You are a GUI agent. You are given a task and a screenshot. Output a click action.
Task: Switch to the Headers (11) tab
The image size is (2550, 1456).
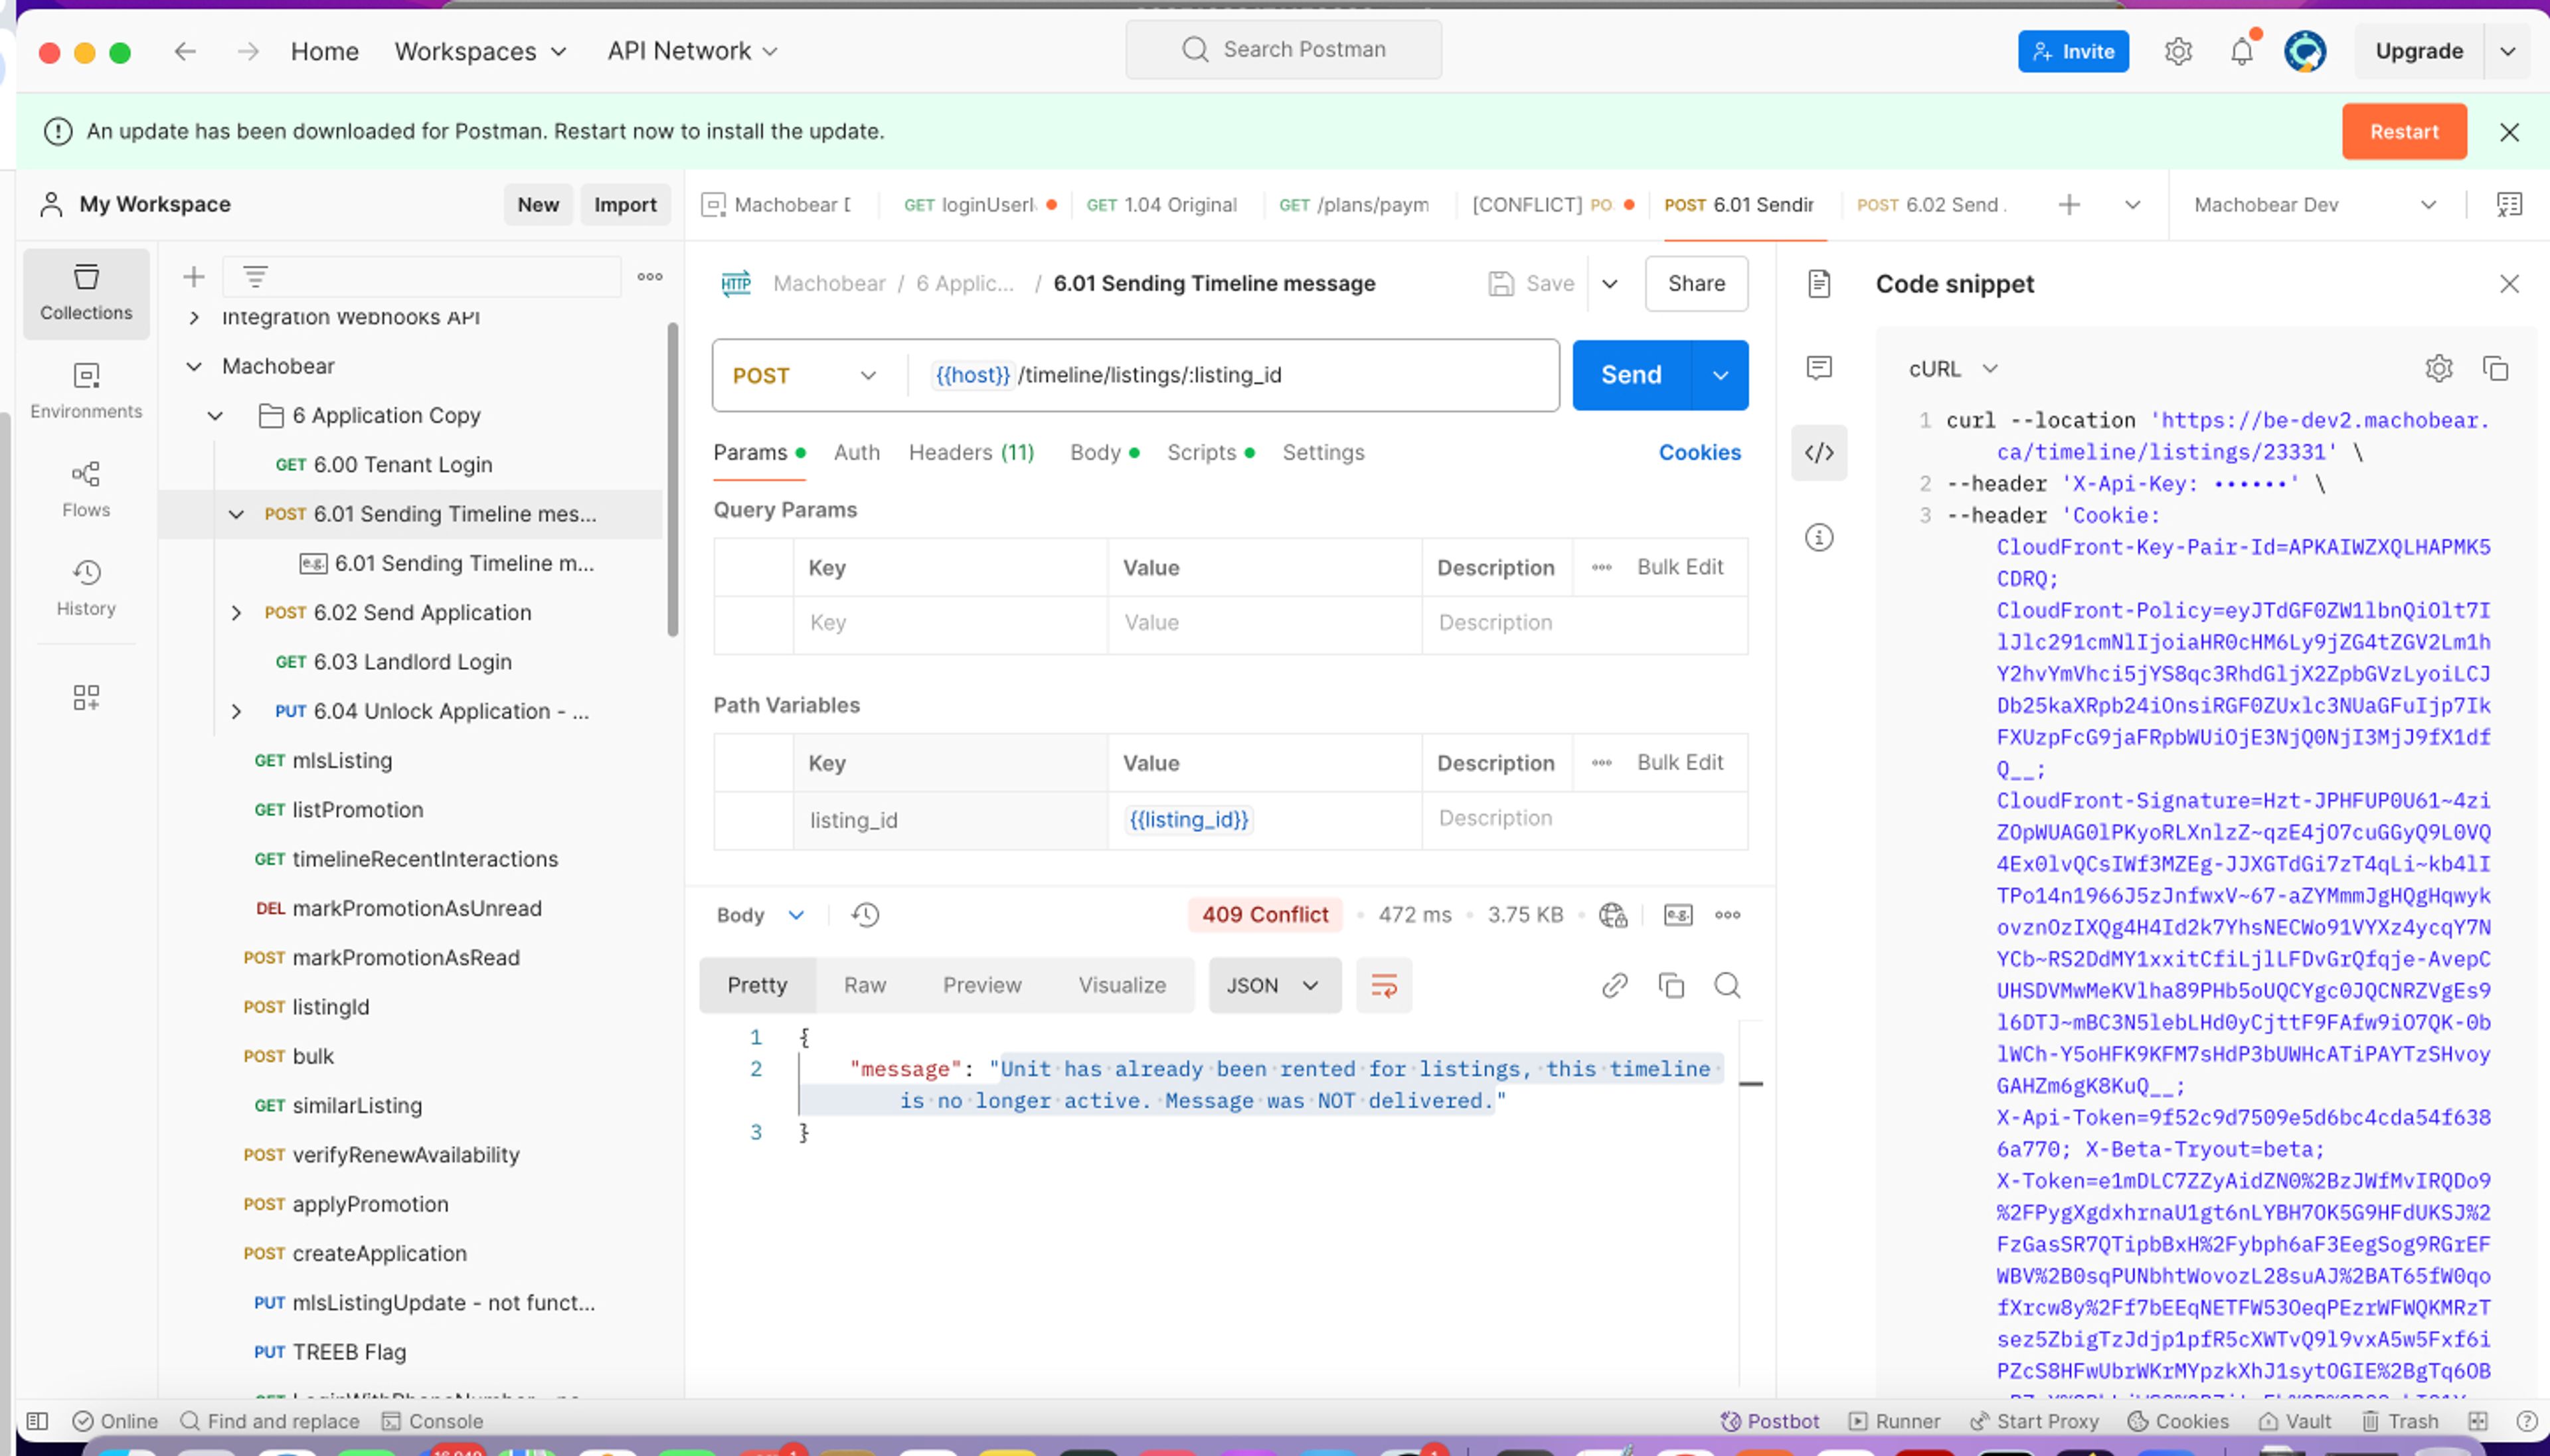970,453
